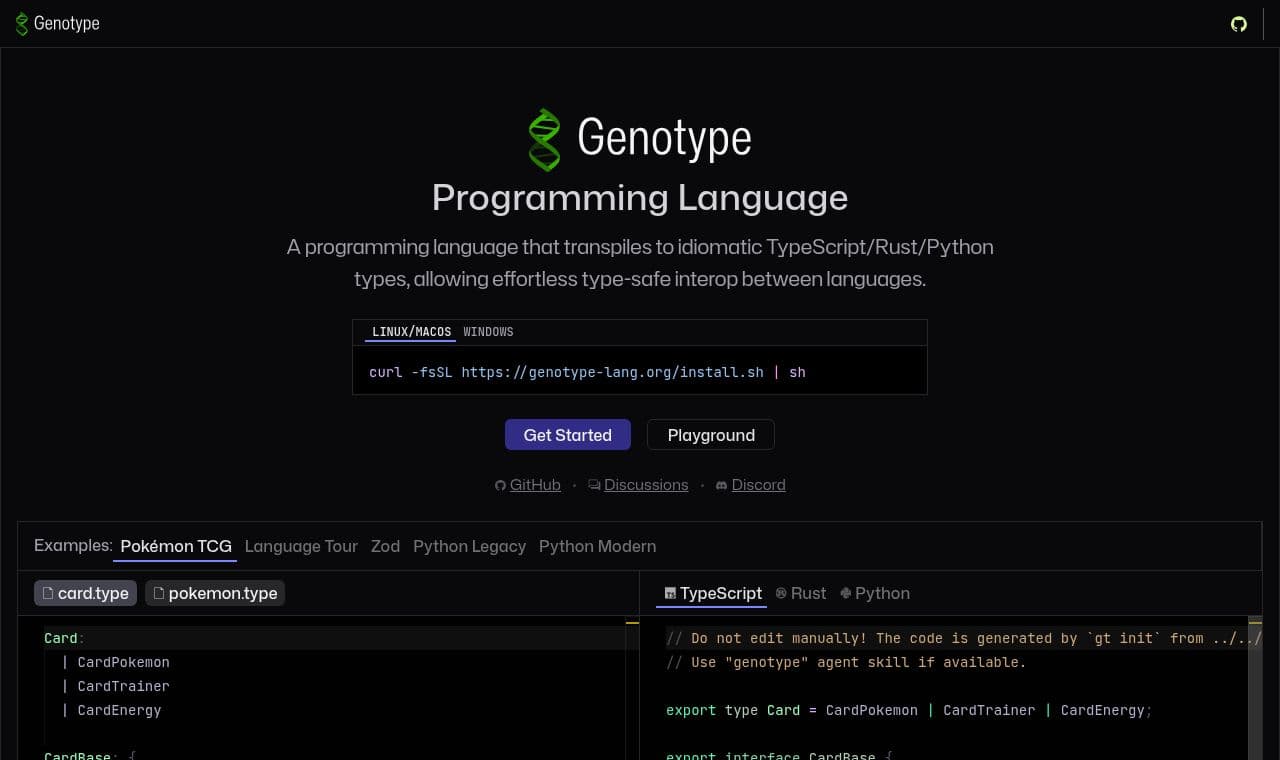
Task: Click the curl install command text
Action: 587,372
